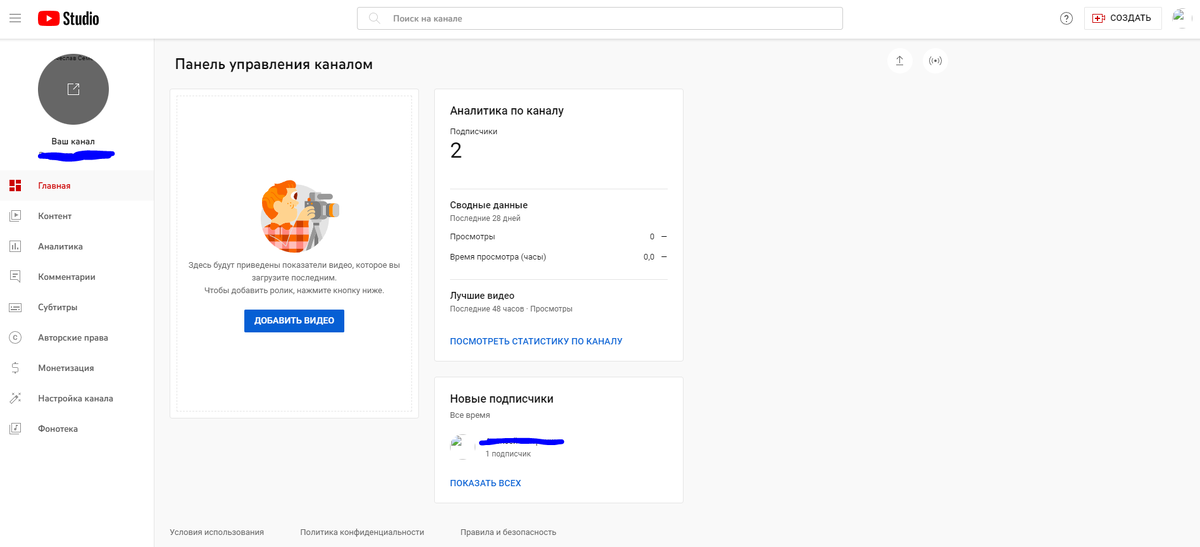The height and width of the screenshot is (547, 1200).
Task: Click the Audio library music icon
Action: pos(15,429)
